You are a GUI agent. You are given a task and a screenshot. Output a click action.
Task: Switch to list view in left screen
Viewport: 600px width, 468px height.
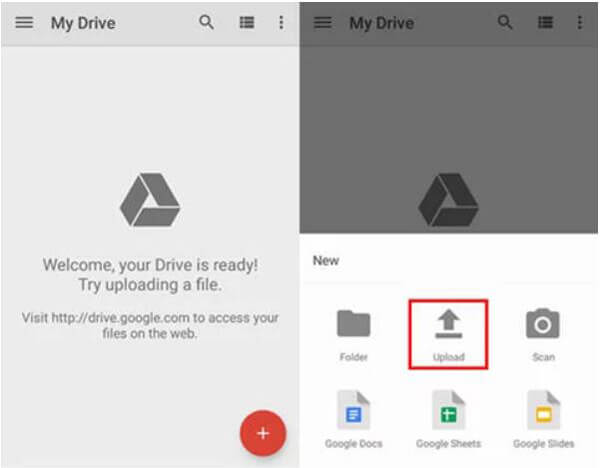247,23
